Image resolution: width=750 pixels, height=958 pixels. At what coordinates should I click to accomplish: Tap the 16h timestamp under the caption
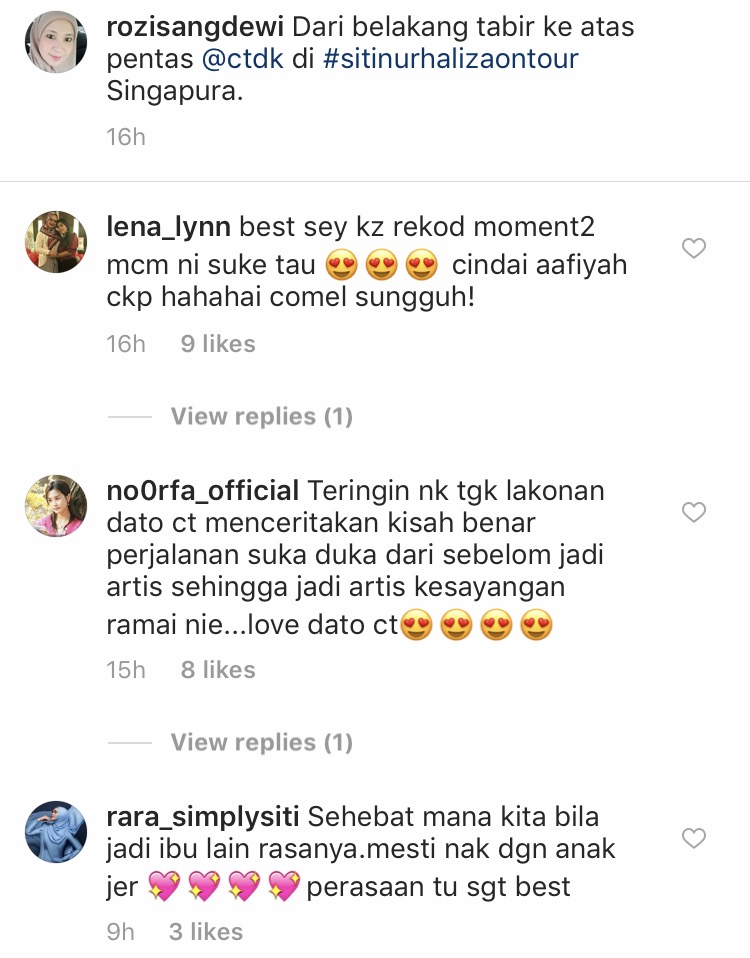click(126, 137)
